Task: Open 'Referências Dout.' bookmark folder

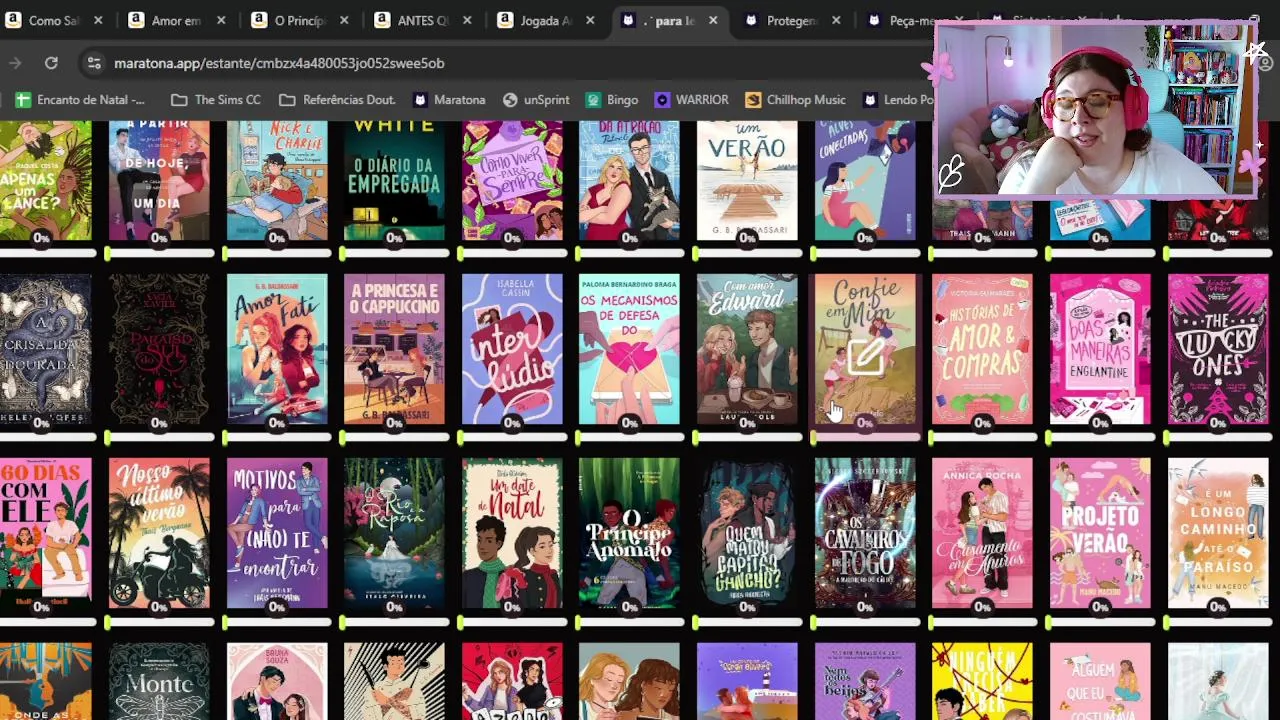Action: (338, 100)
